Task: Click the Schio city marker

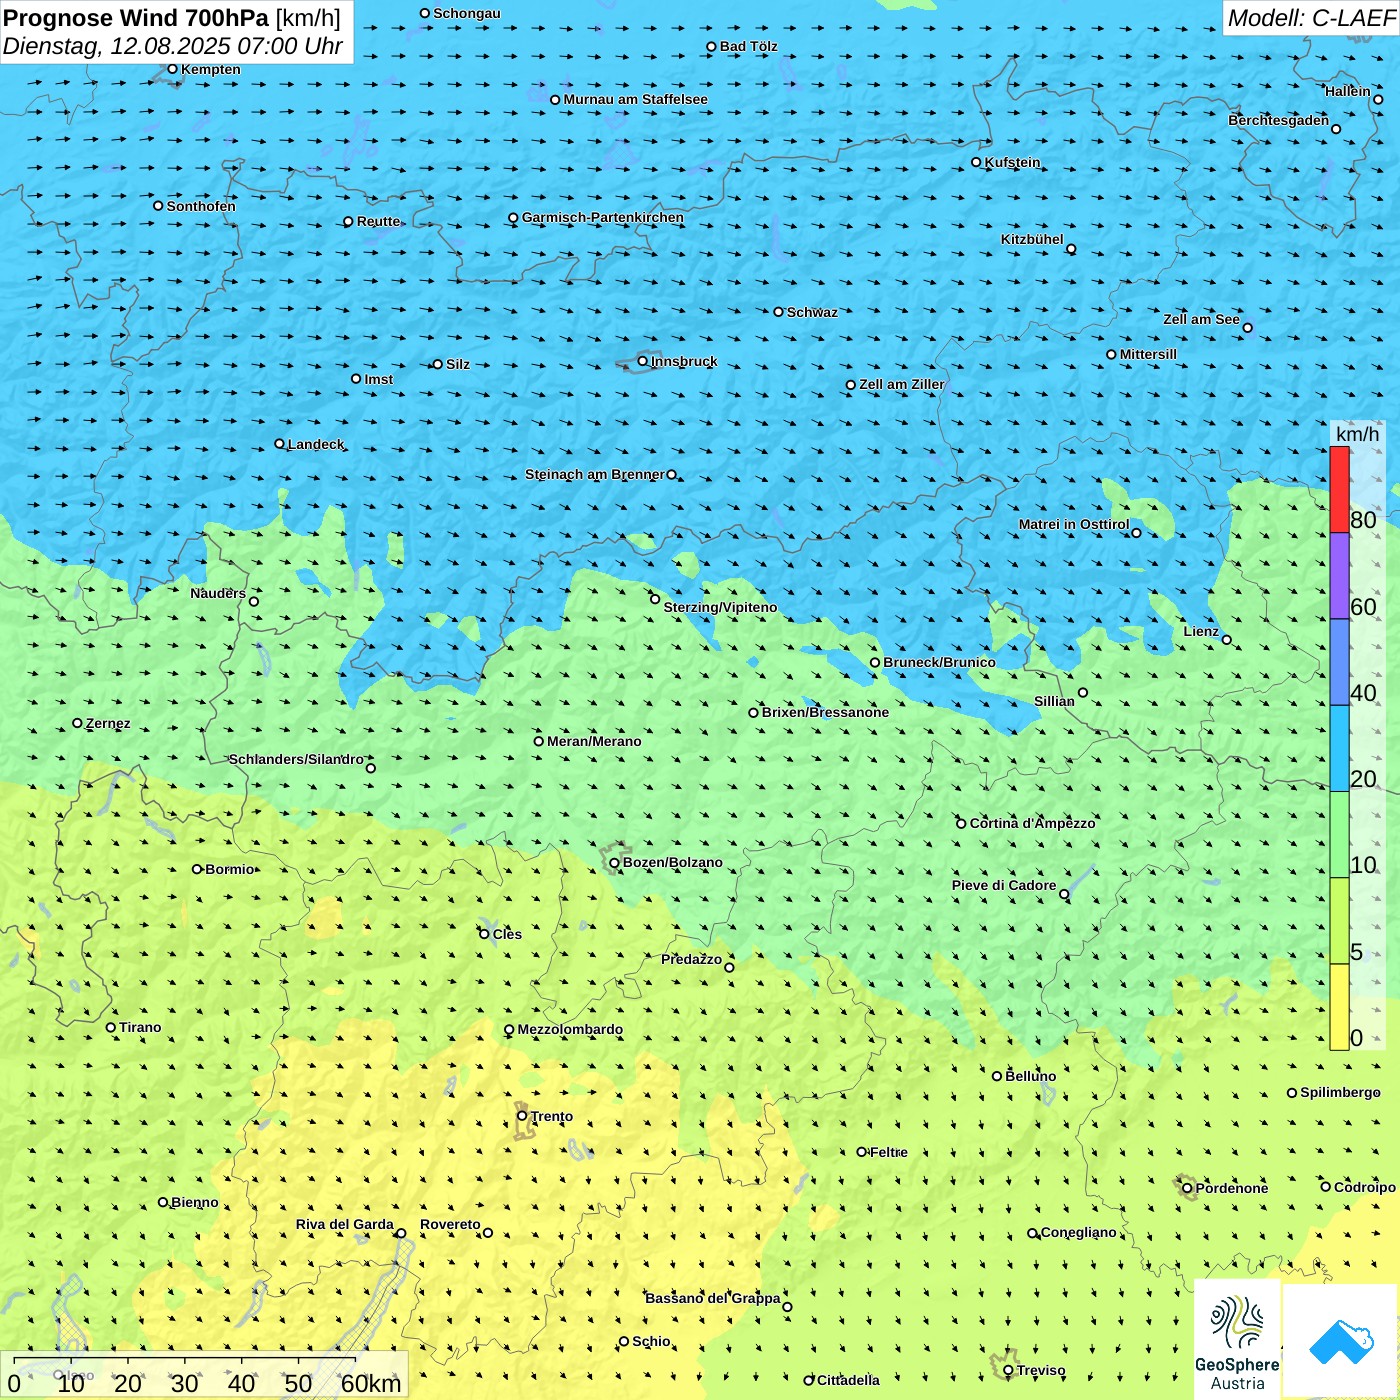Action: pyautogui.click(x=624, y=1341)
